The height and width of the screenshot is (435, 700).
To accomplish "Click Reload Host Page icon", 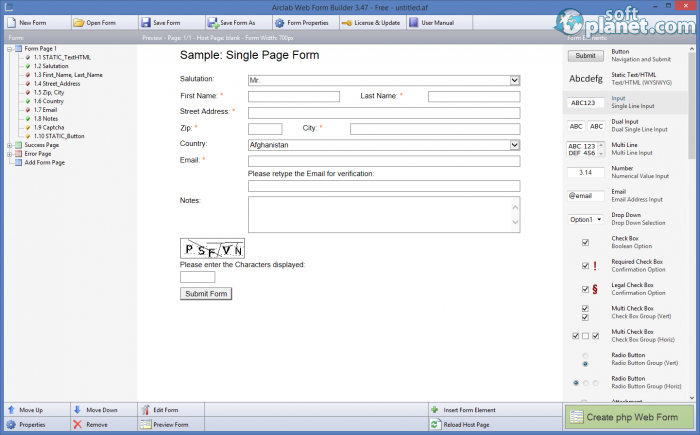I will 435,425.
